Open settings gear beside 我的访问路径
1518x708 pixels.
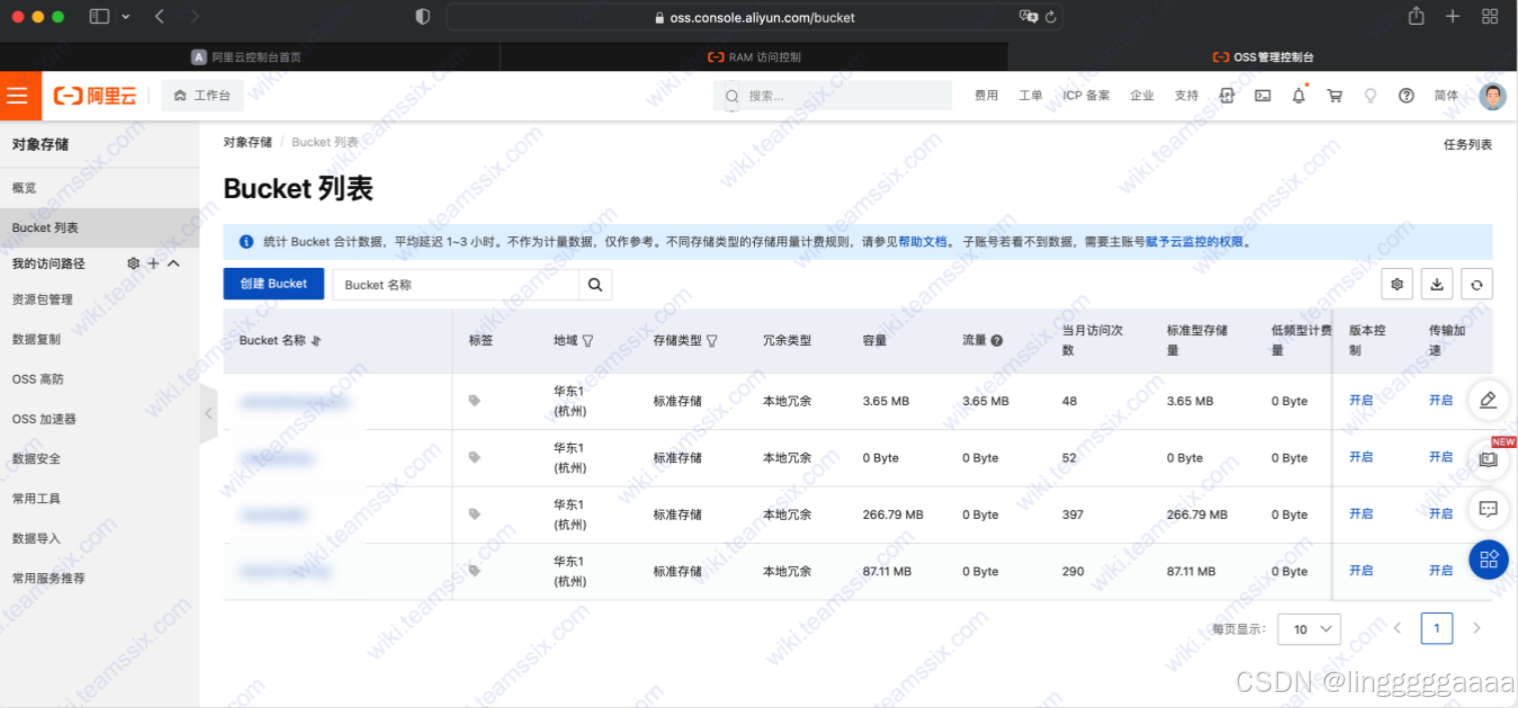[x=133, y=264]
